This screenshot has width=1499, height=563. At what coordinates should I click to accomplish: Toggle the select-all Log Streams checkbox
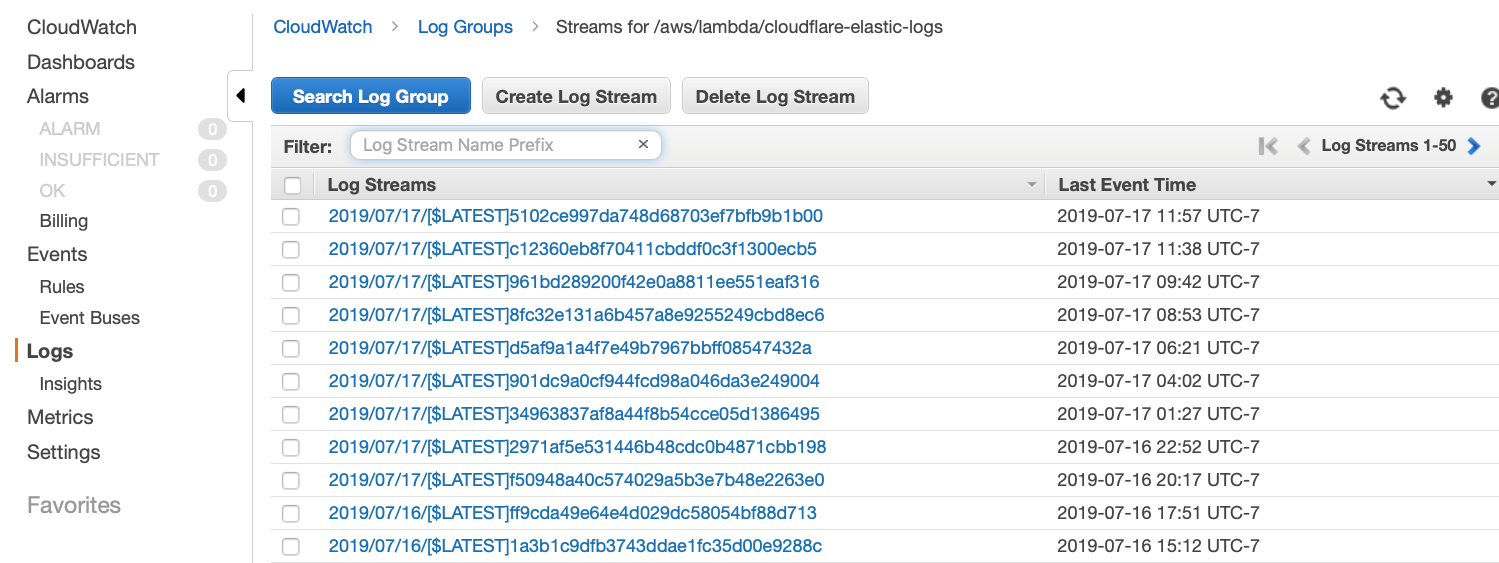tap(292, 185)
